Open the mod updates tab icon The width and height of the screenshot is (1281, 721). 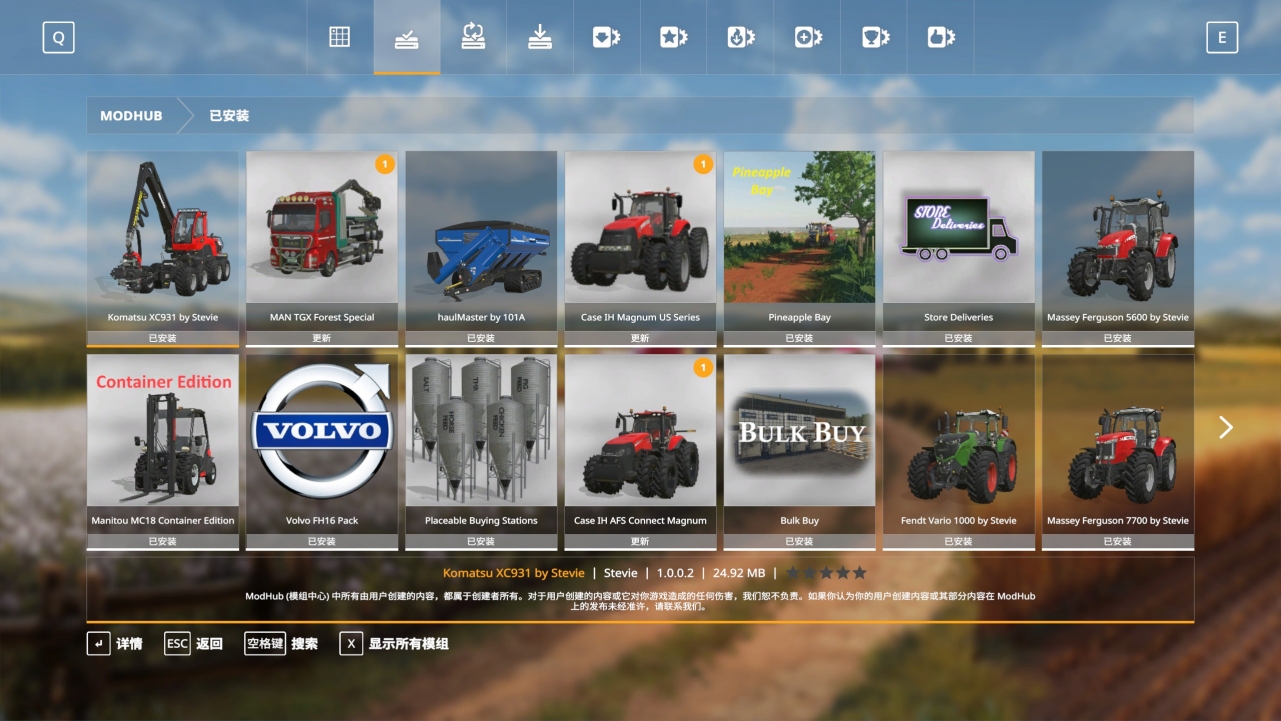[473, 38]
